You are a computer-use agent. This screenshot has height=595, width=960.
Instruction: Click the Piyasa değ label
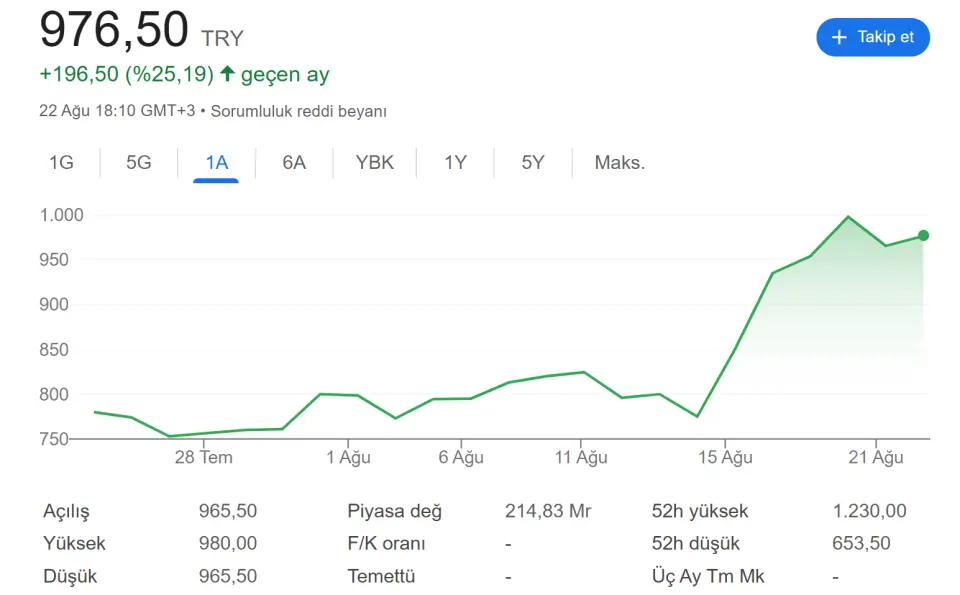[394, 511]
